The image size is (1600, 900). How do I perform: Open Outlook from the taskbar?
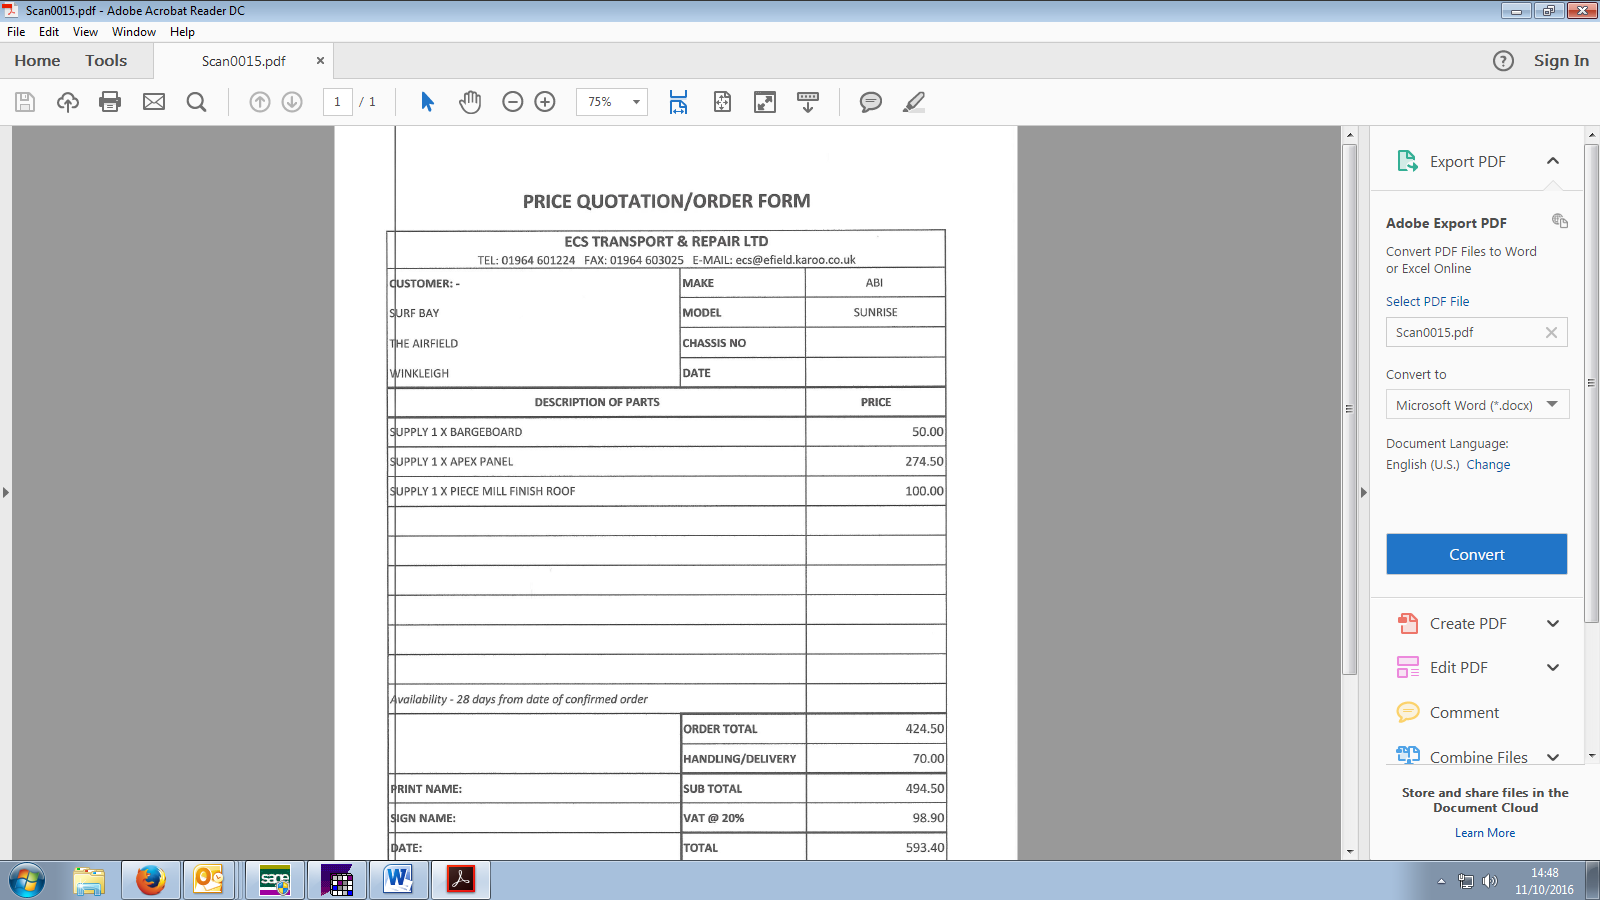click(208, 881)
